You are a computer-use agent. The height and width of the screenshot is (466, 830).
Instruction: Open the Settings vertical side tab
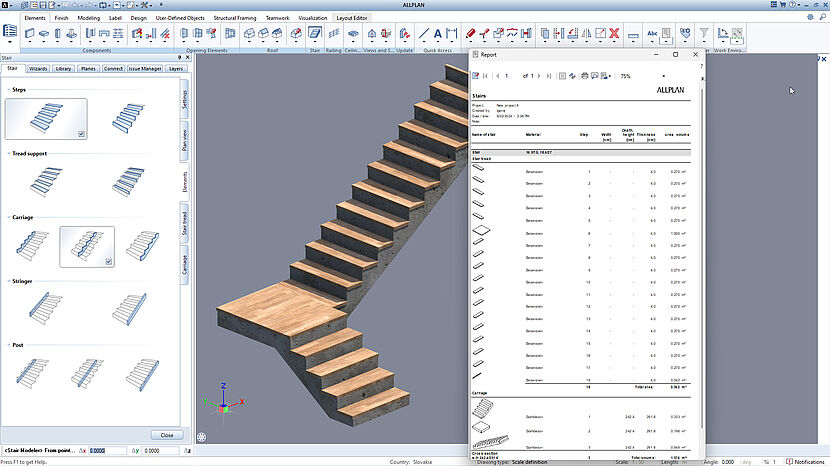coord(185,98)
